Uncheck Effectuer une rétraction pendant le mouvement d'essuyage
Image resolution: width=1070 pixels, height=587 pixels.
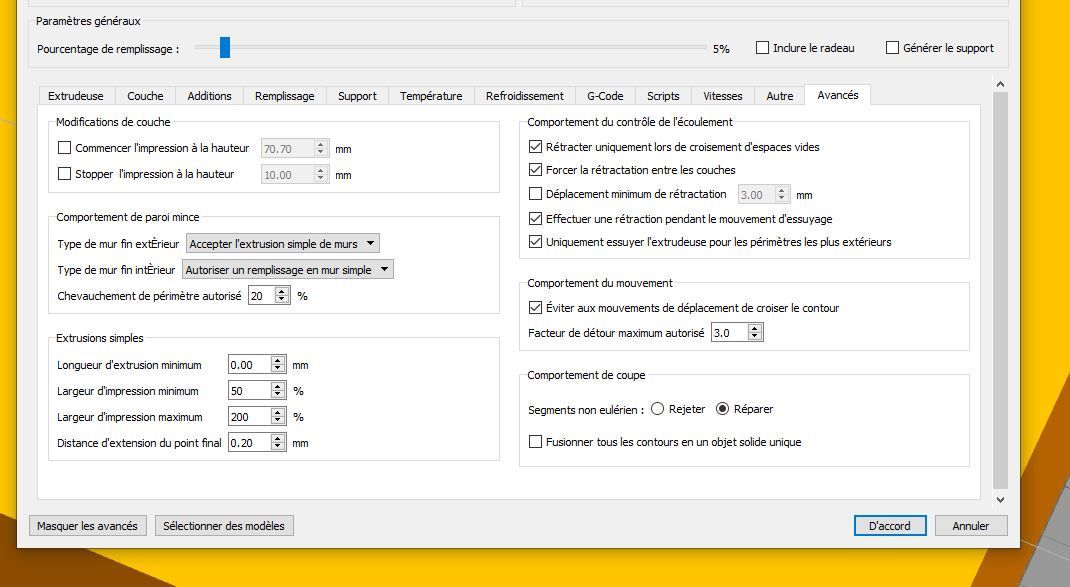tap(536, 218)
